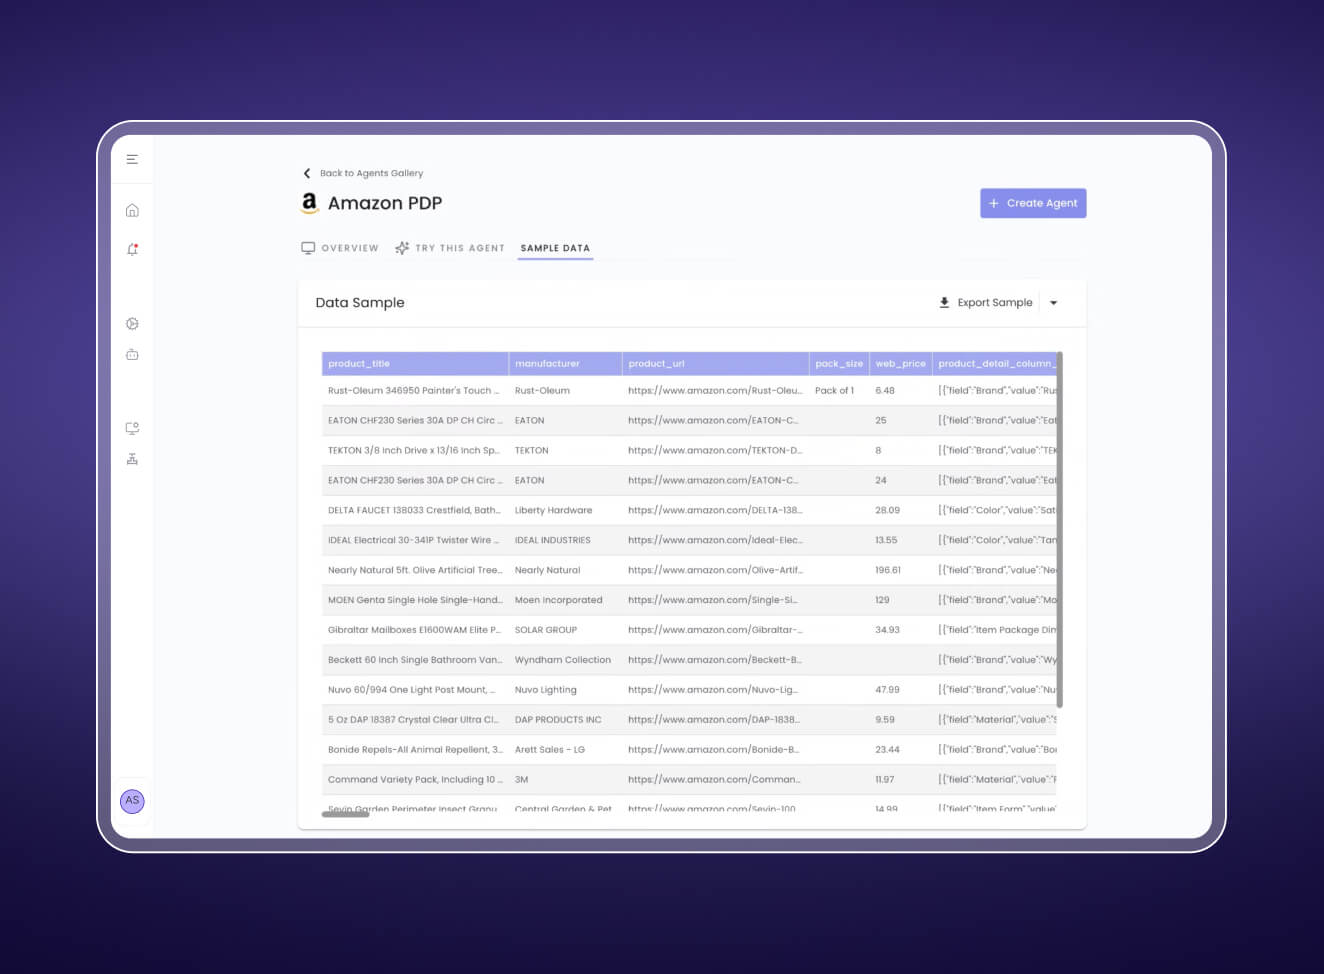Select the Nearly Natural 5ft. Olive Artificial Tree cell
1324x974 pixels.
click(x=415, y=571)
